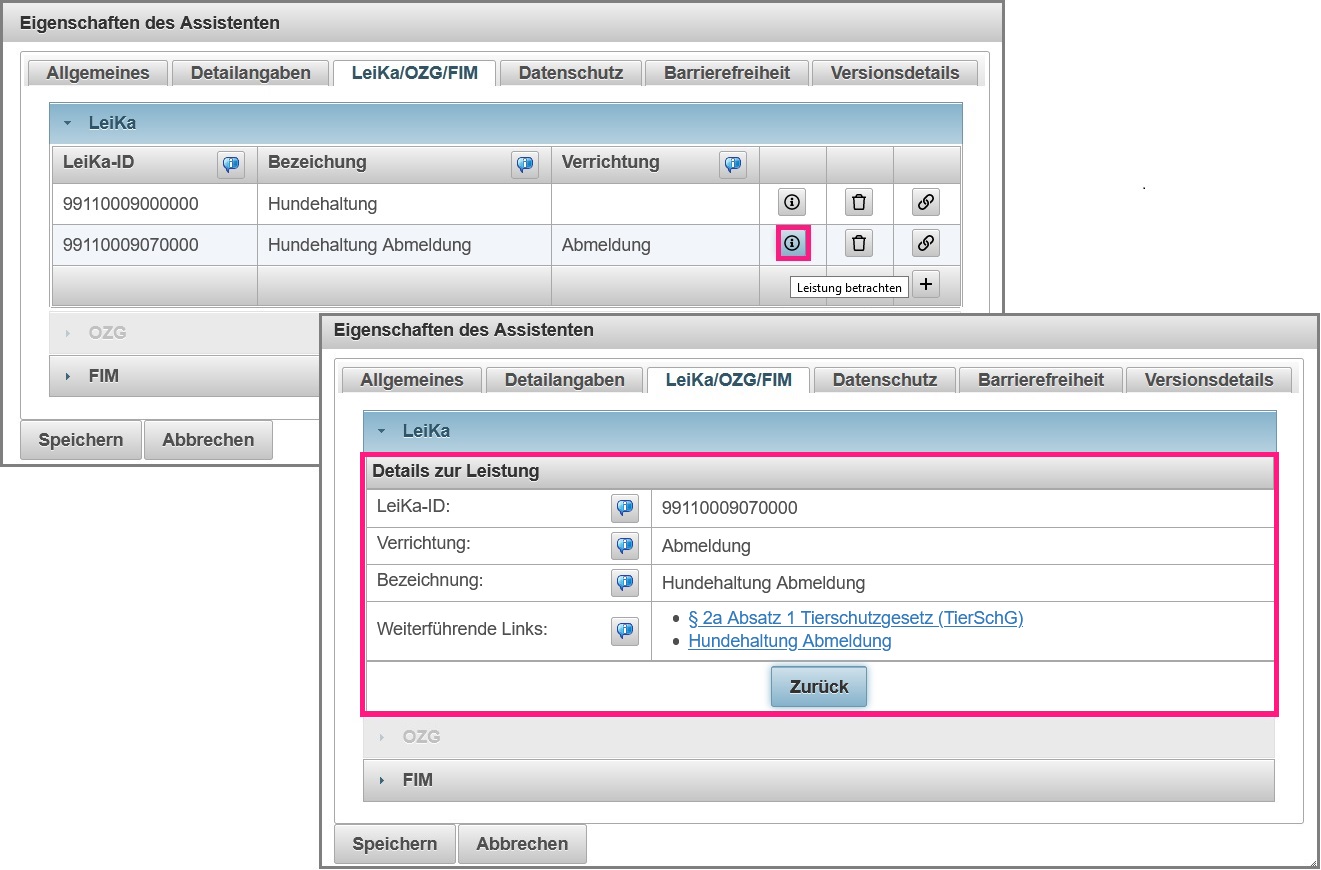Switch to Barrierefreiheit tab in back window
This screenshot has height=870, width=1321.
click(727, 73)
